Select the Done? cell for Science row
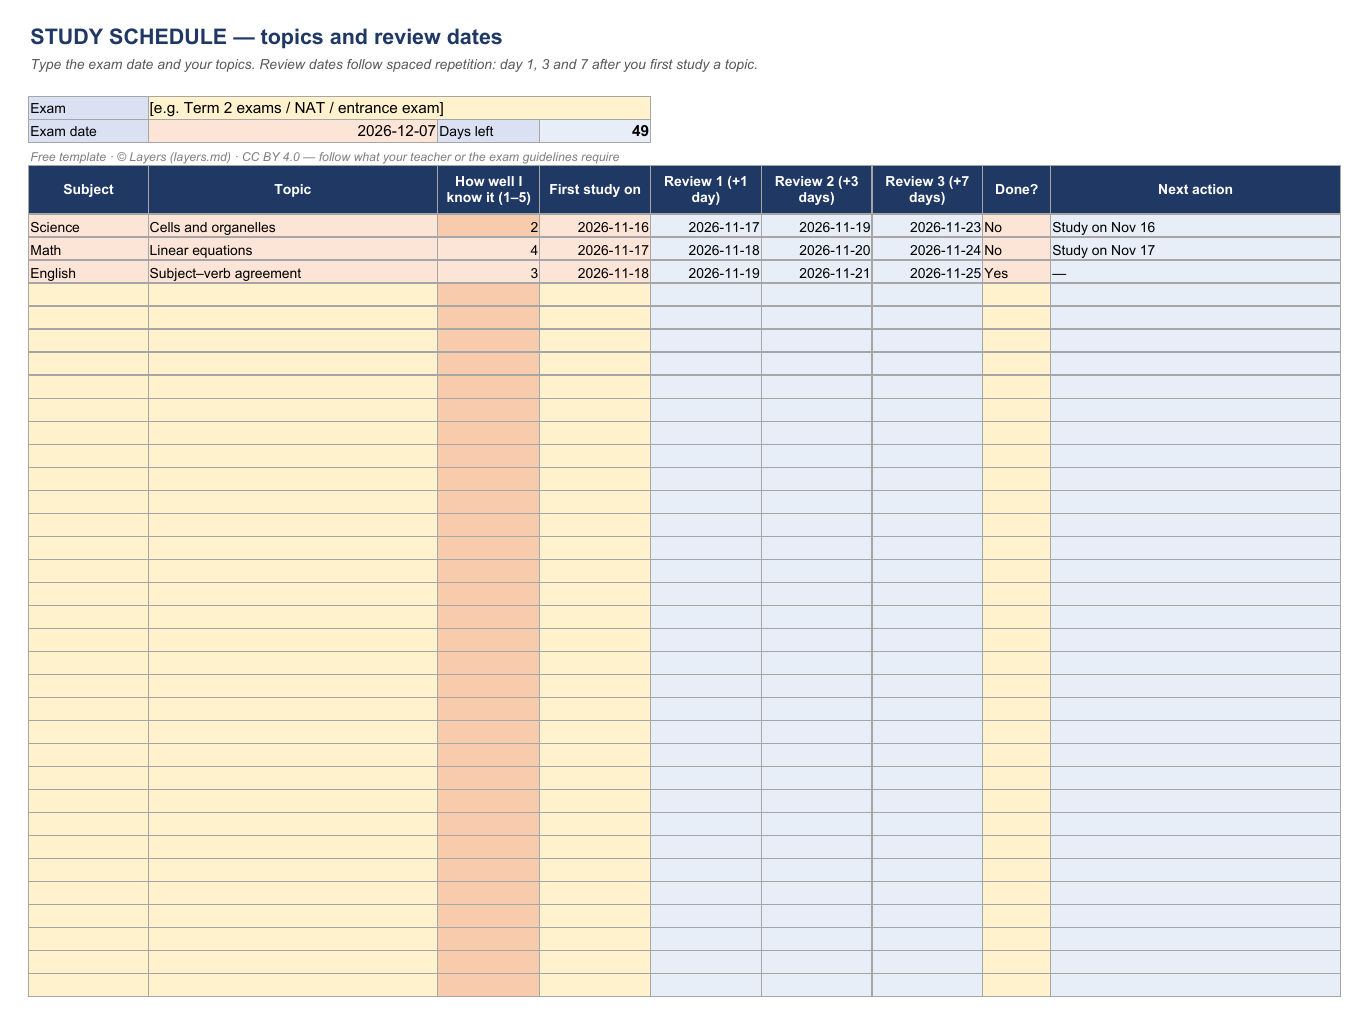This screenshot has width=1369, height=1025. [x=1016, y=227]
